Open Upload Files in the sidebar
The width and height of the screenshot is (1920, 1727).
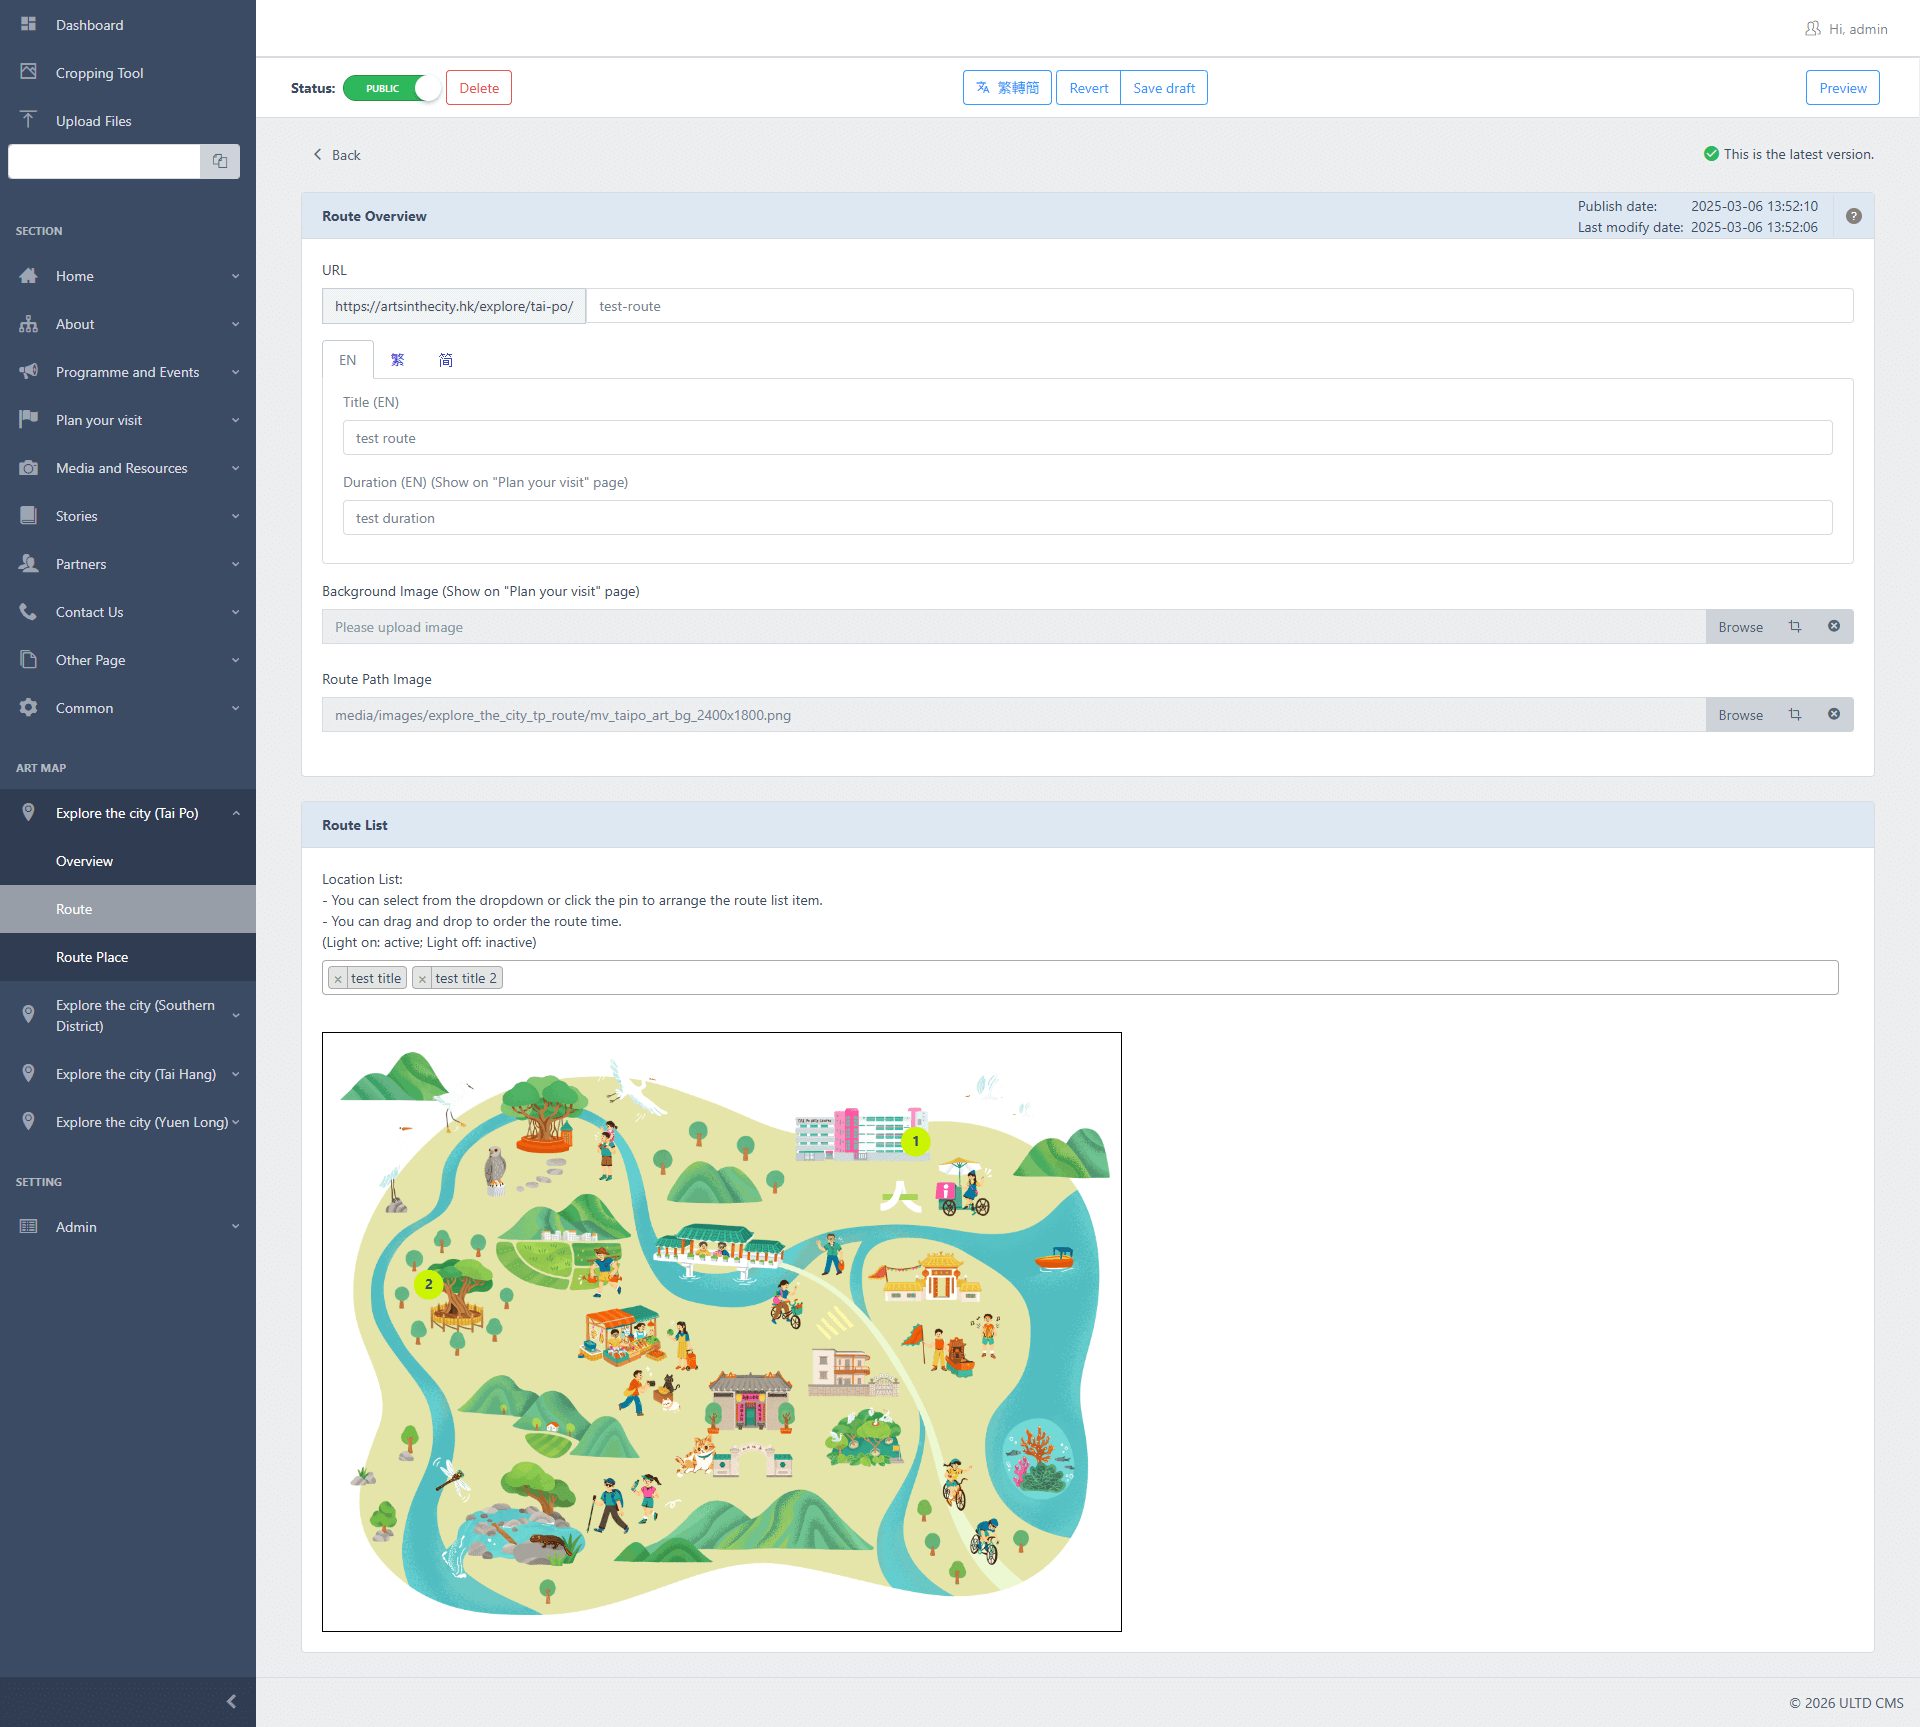(93, 120)
